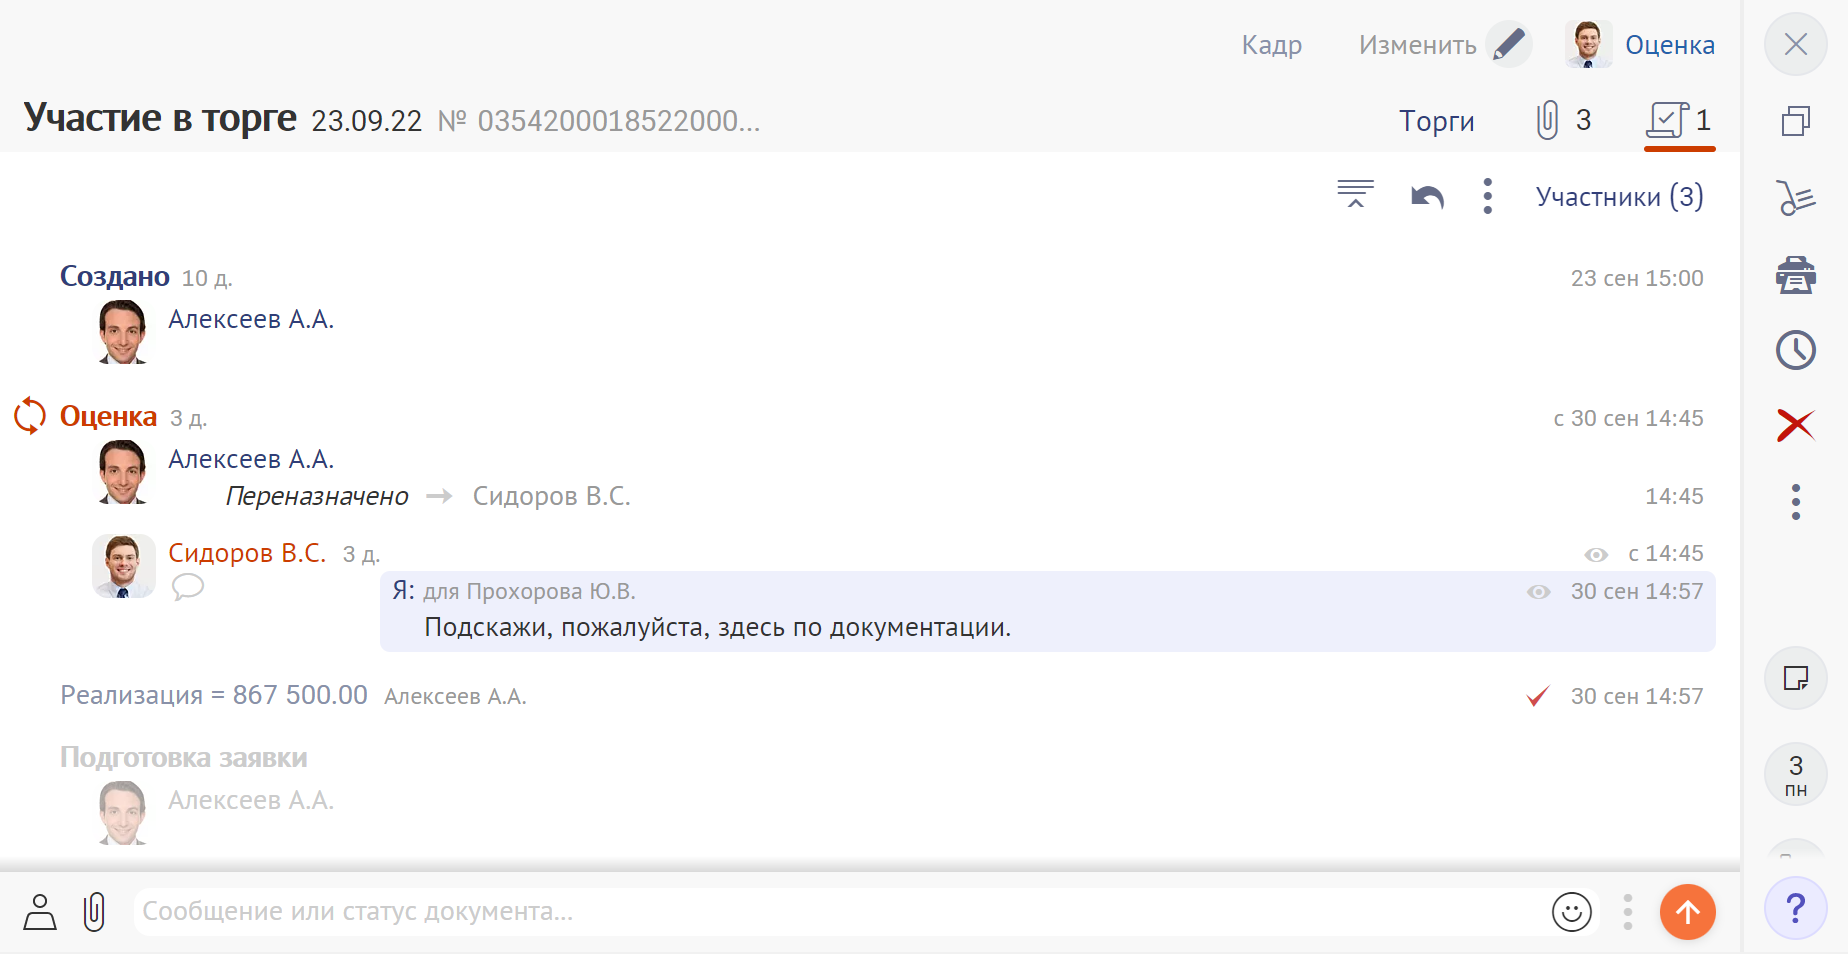
Task: Select the tasks tab with count 1
Action: (x=1679, y=121)
